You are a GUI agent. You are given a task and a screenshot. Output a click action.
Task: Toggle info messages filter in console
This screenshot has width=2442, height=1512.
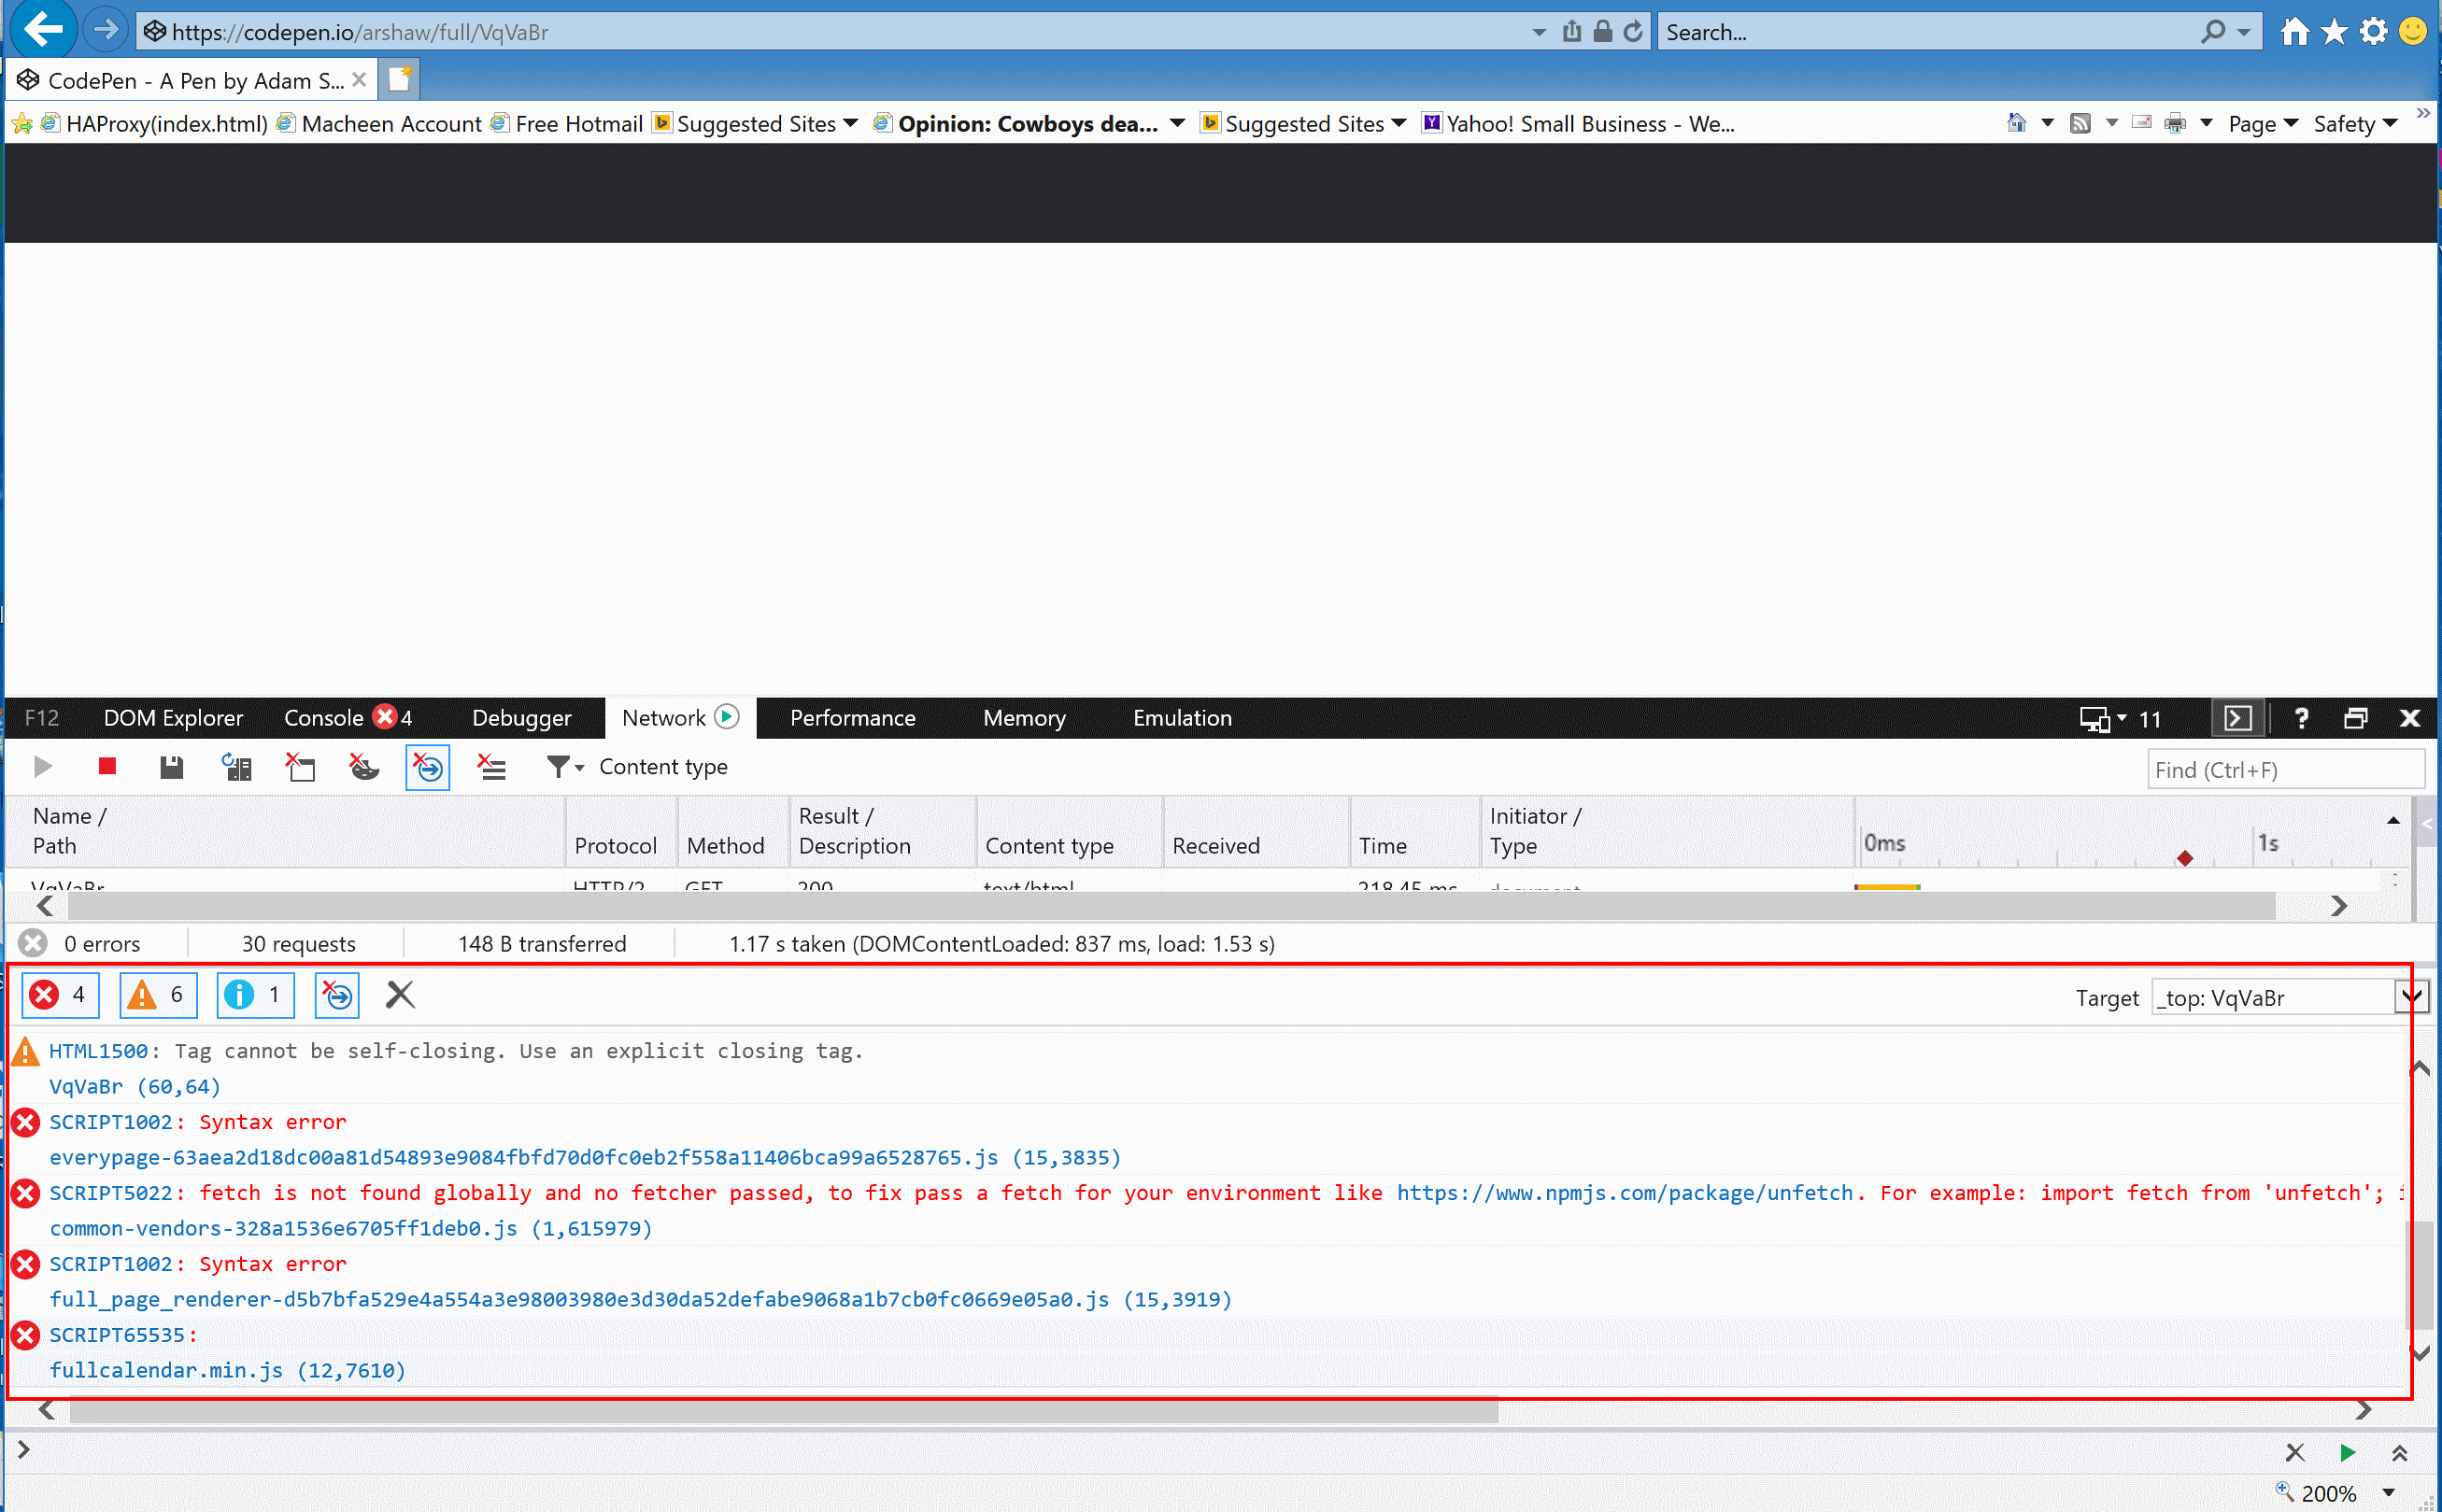(x=255, y=995)
